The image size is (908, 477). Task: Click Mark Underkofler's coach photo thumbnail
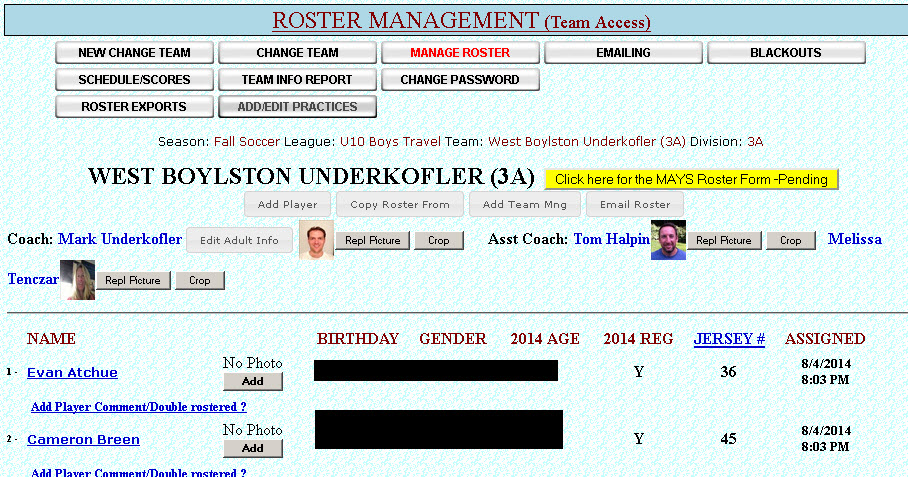[x=316, y=240]
